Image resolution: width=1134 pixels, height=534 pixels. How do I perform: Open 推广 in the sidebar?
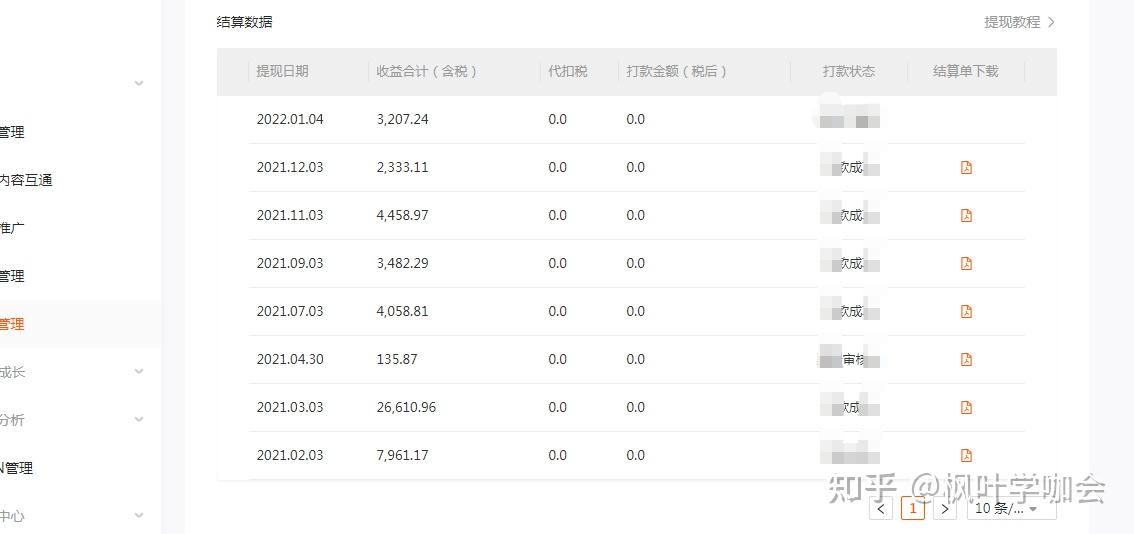point(12,228)
